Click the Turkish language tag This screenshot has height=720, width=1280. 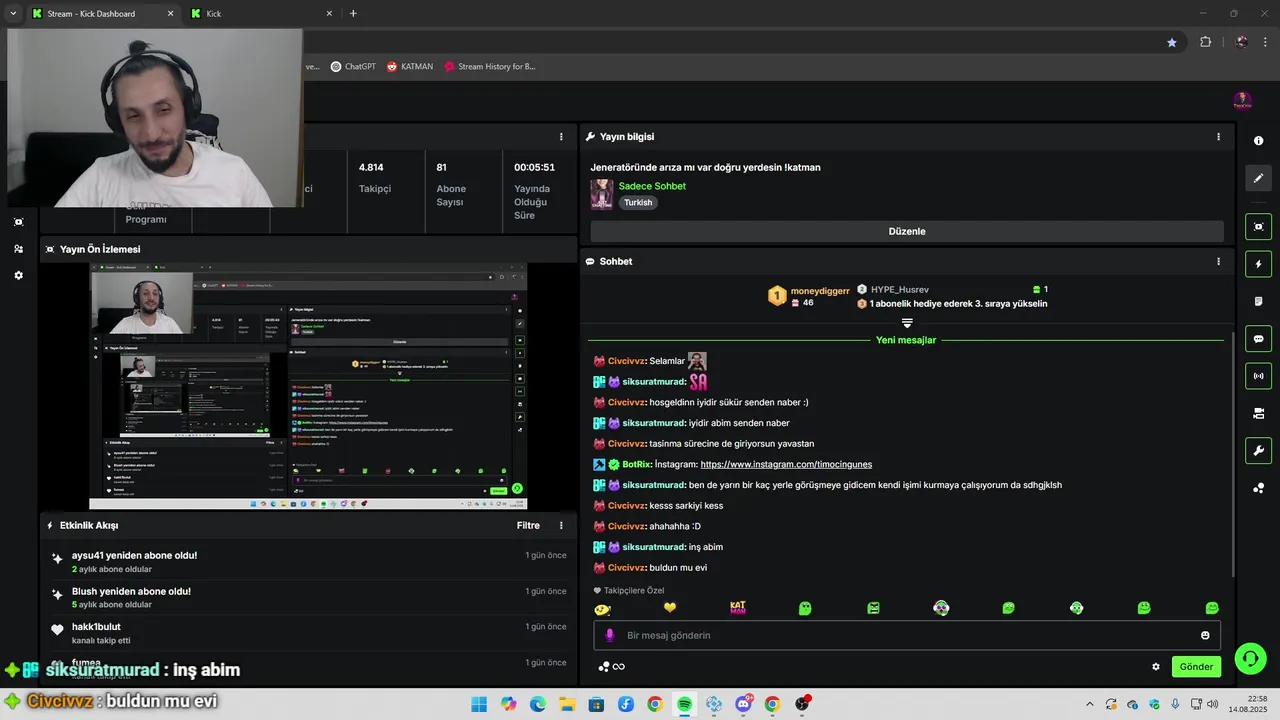[638, 202]
